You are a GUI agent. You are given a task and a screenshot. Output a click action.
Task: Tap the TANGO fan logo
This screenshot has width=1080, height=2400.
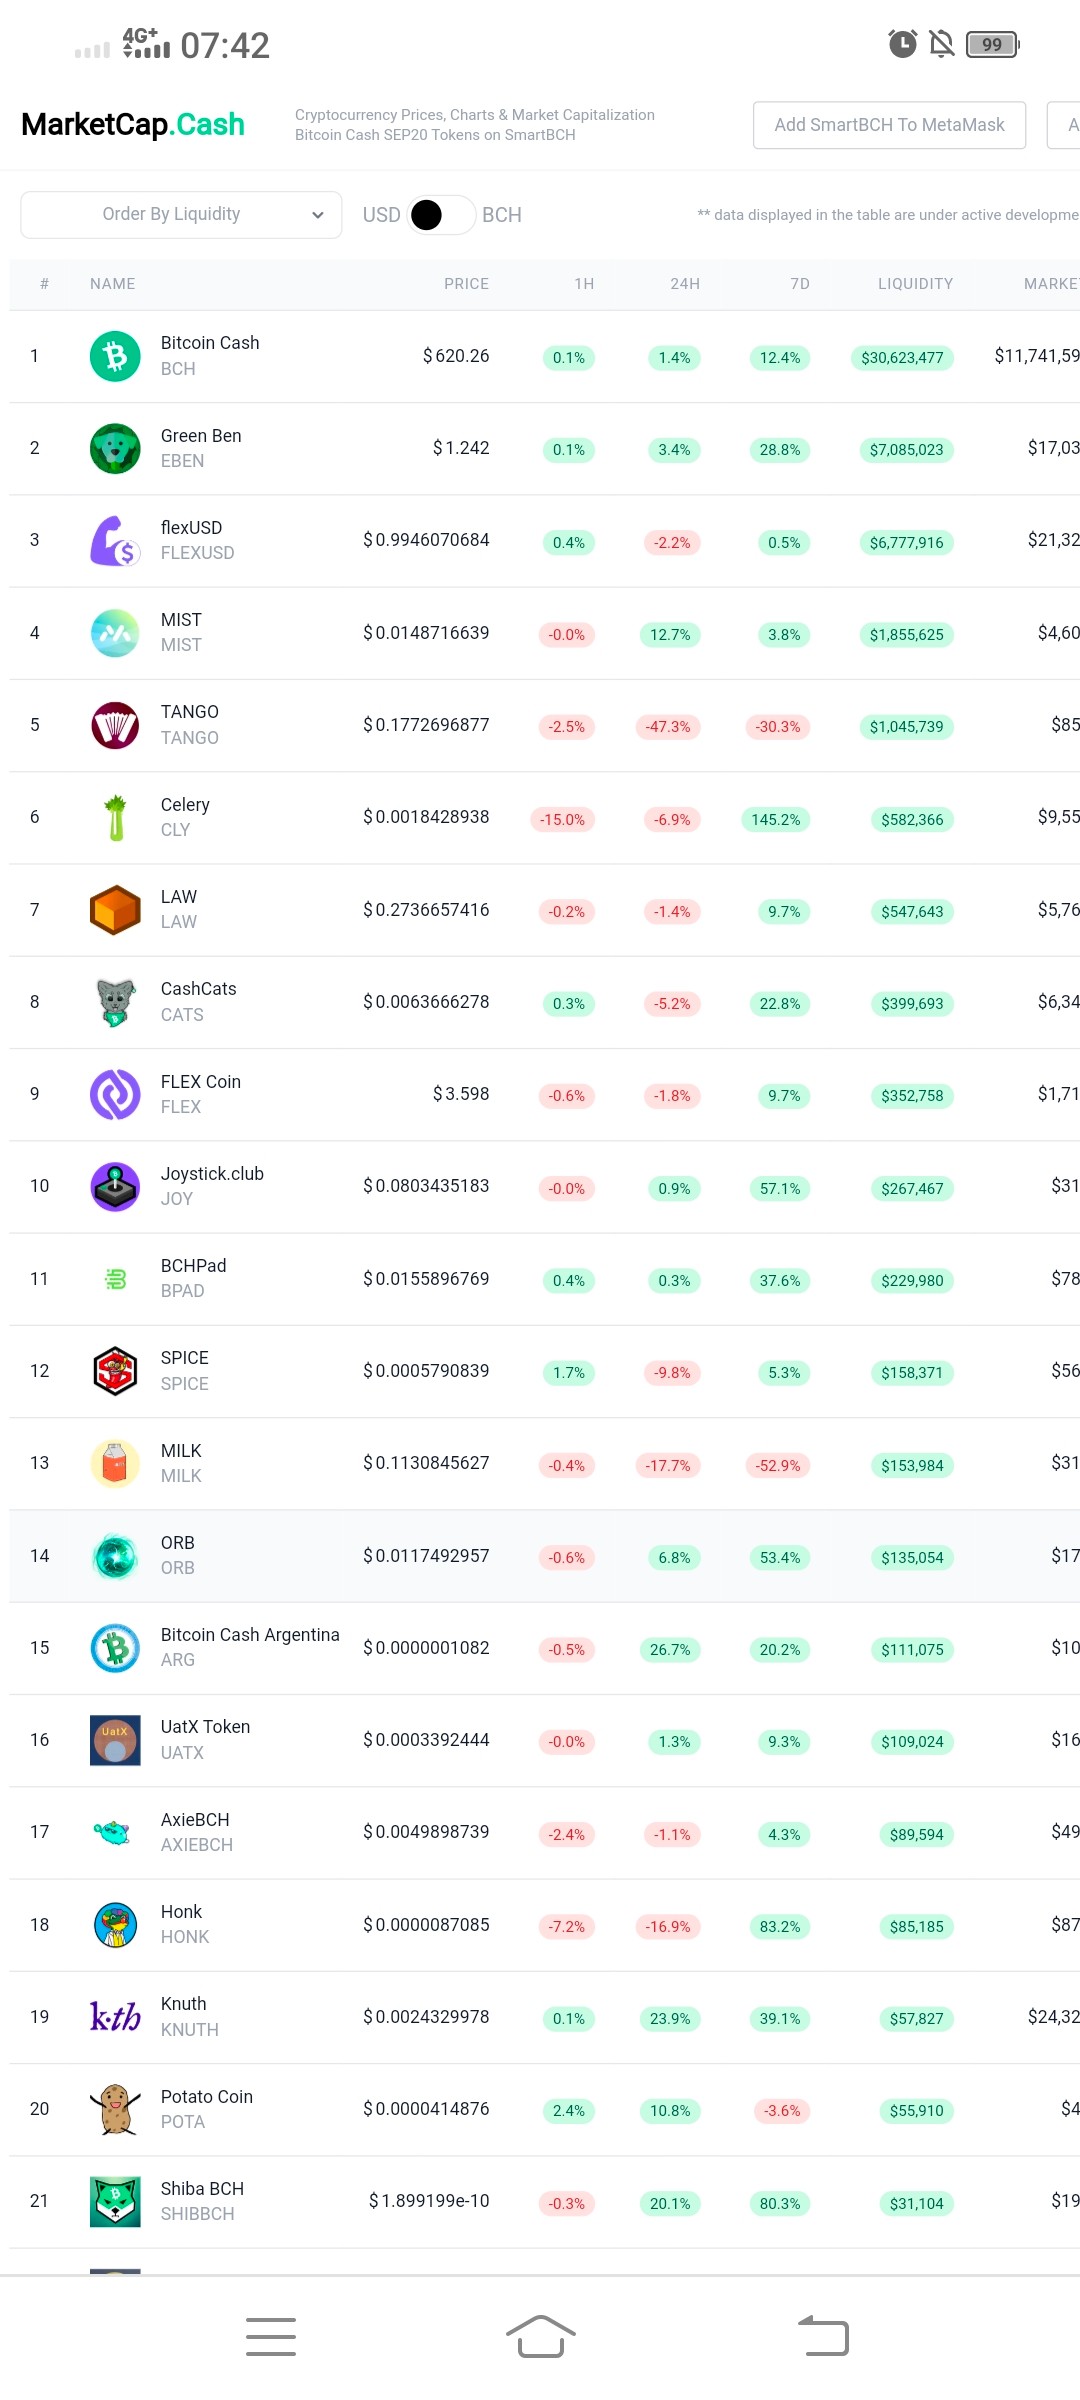click(x=115, y=725)
